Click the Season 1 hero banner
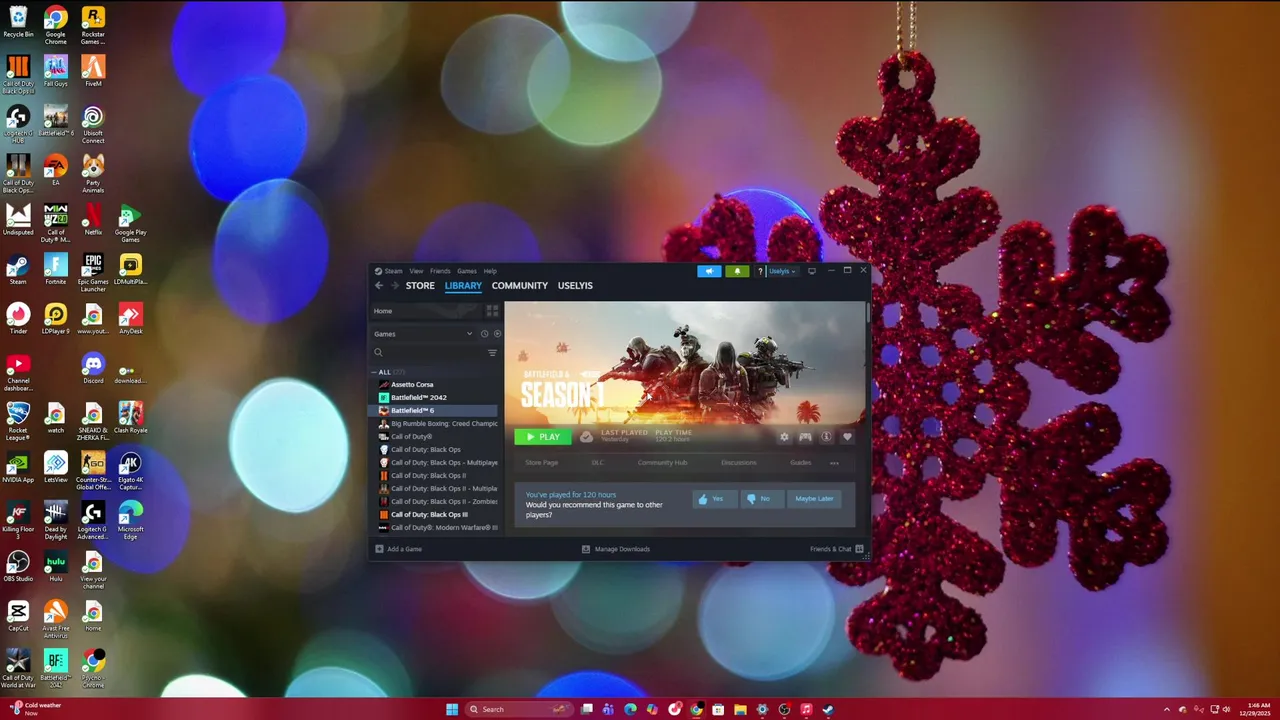 point(685,362)
